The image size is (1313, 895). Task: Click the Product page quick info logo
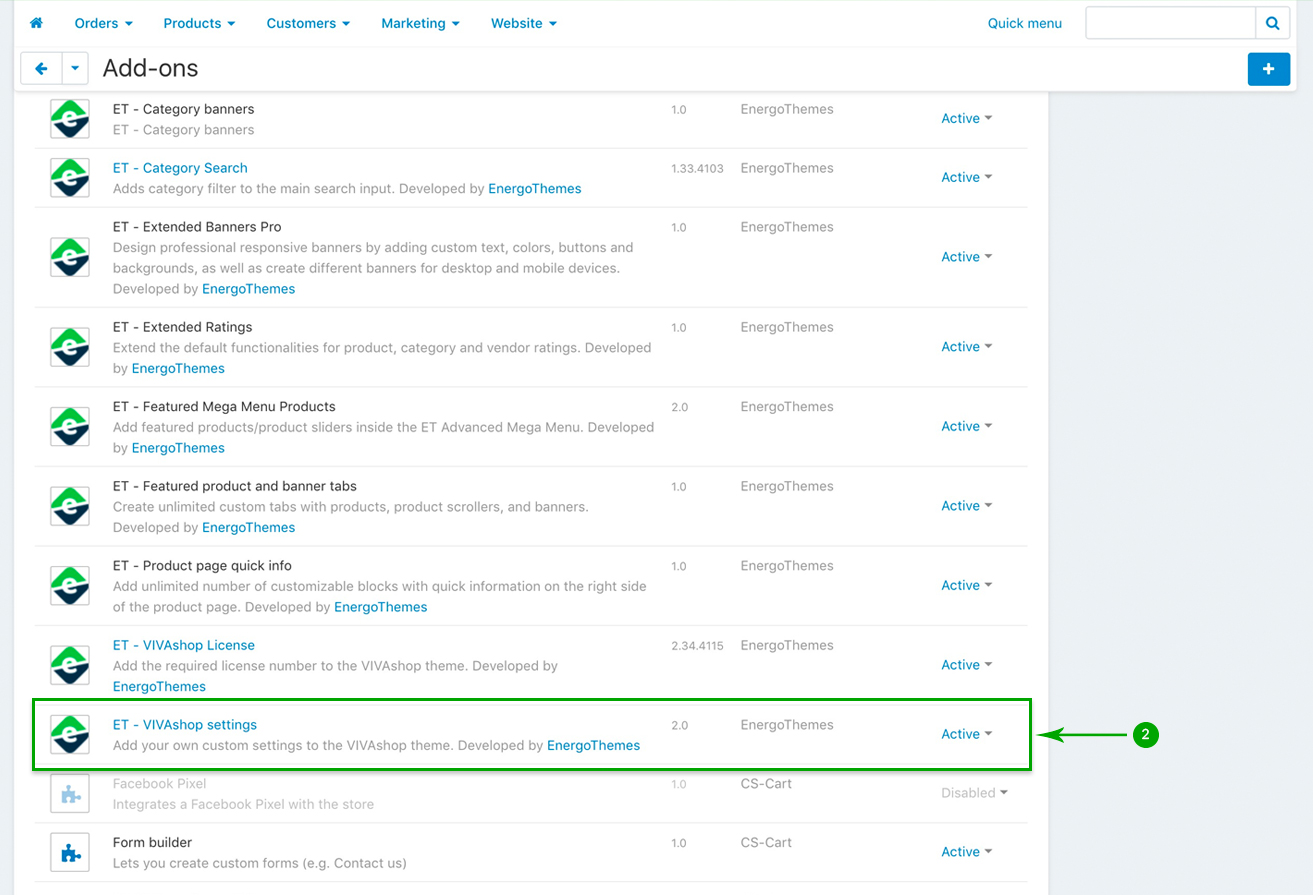click(70, 586)
